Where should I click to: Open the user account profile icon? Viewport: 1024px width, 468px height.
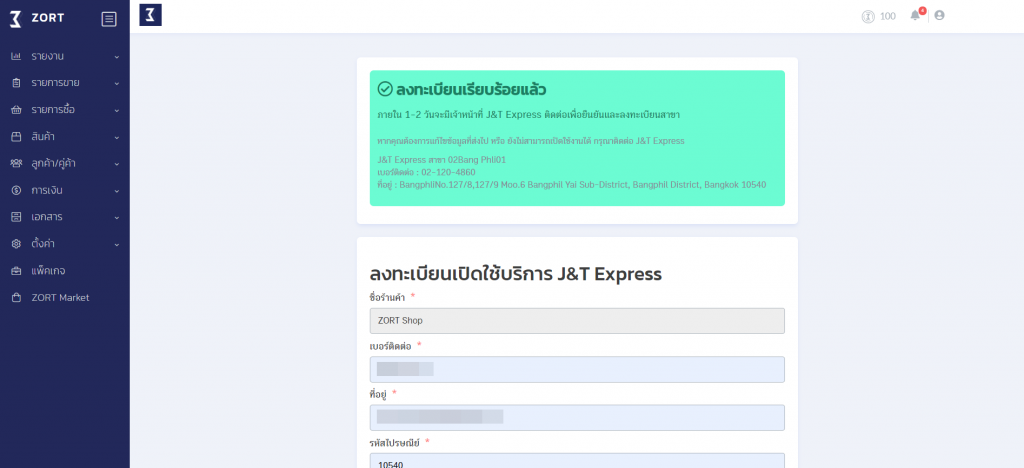[x=939, y=15]
